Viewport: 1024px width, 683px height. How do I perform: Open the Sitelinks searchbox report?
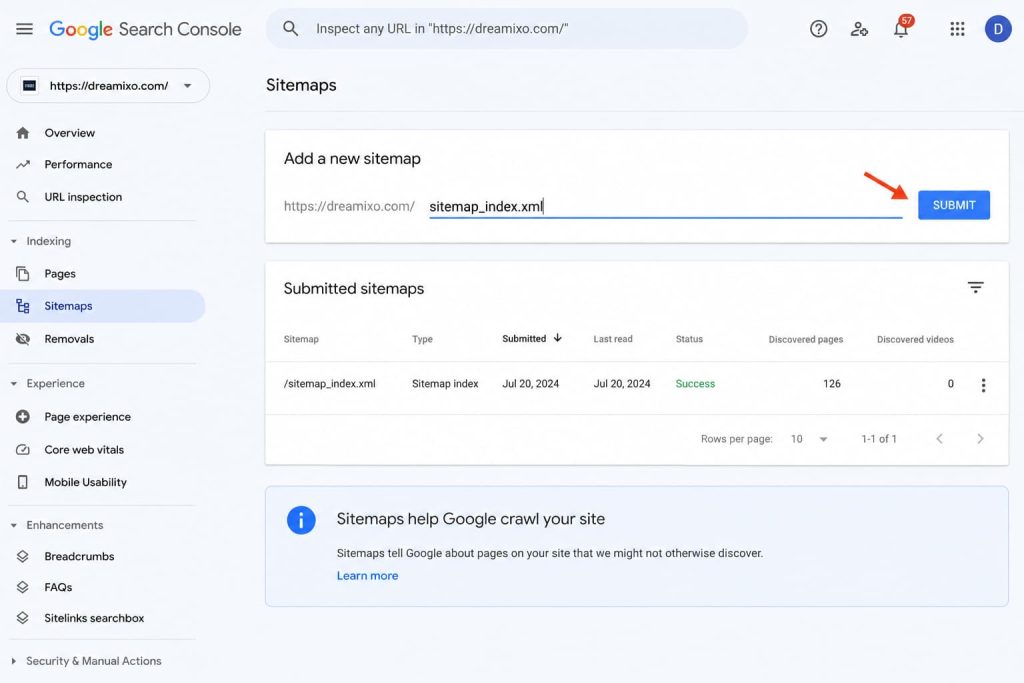pyautogui.click(x=94, y=618)
